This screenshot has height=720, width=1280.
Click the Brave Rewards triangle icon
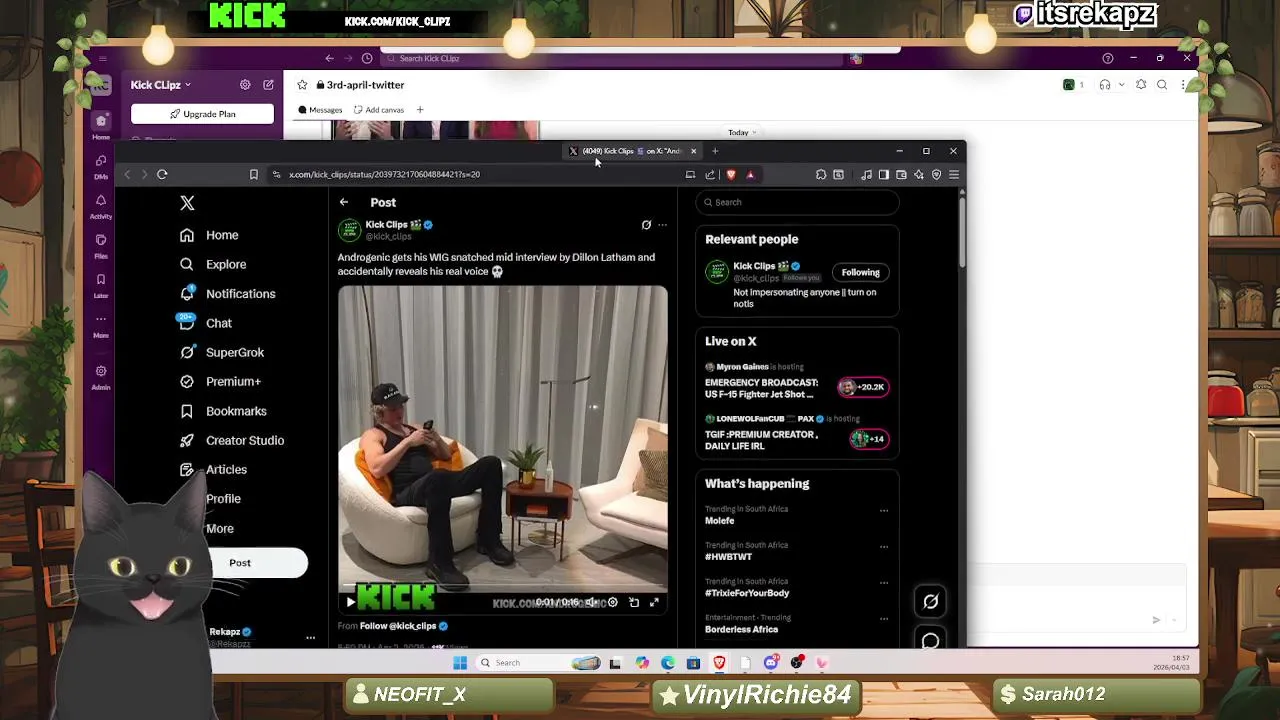[x=750, y=174]
